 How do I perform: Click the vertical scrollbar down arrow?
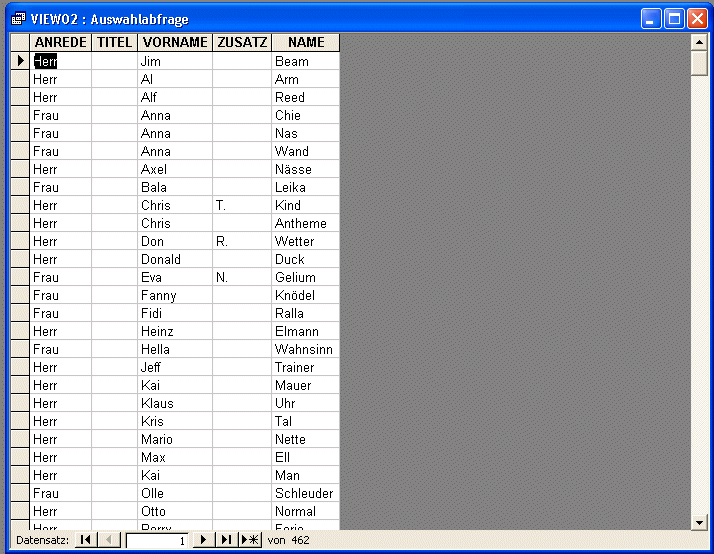point(699,522)
